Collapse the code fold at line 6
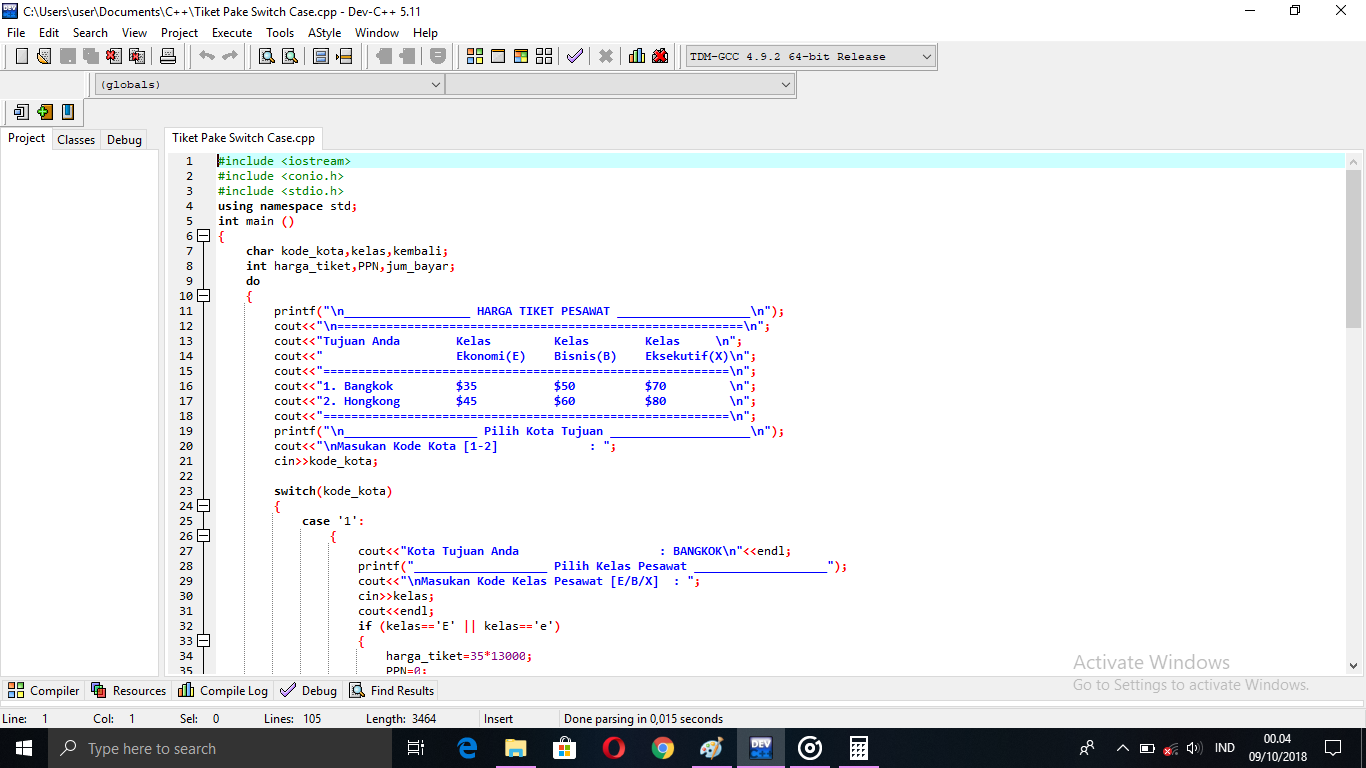The image size is (1366, 768). tap(204, 236)
